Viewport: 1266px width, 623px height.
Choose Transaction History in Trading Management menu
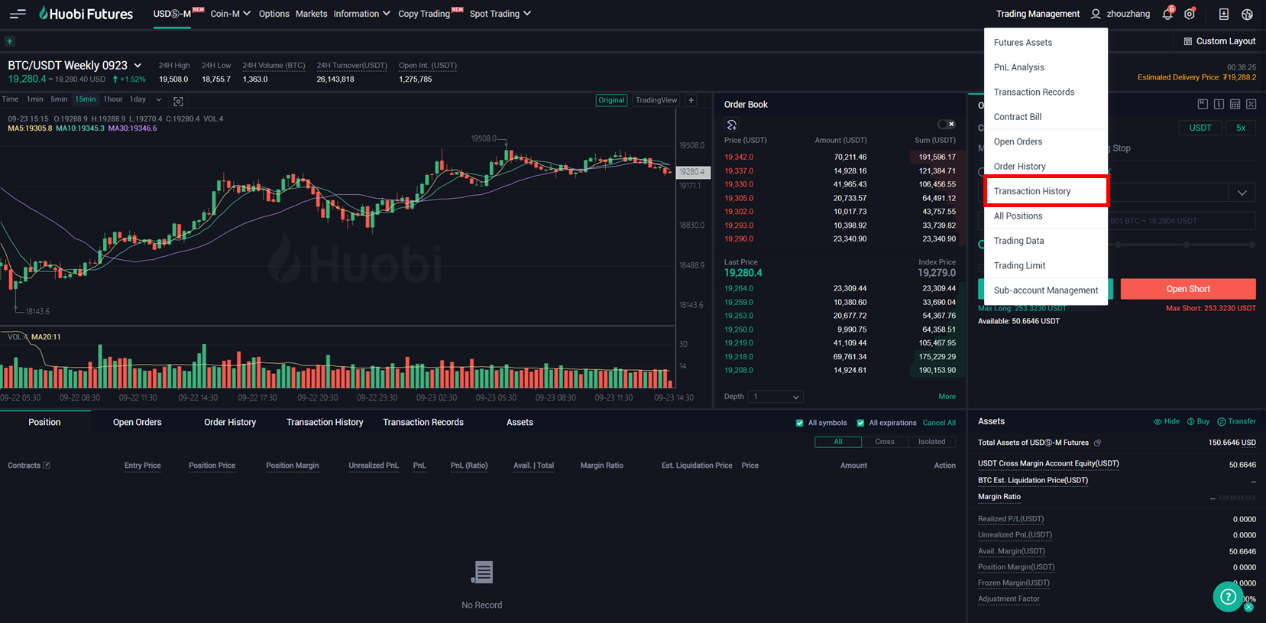[x=1046, y=191]
